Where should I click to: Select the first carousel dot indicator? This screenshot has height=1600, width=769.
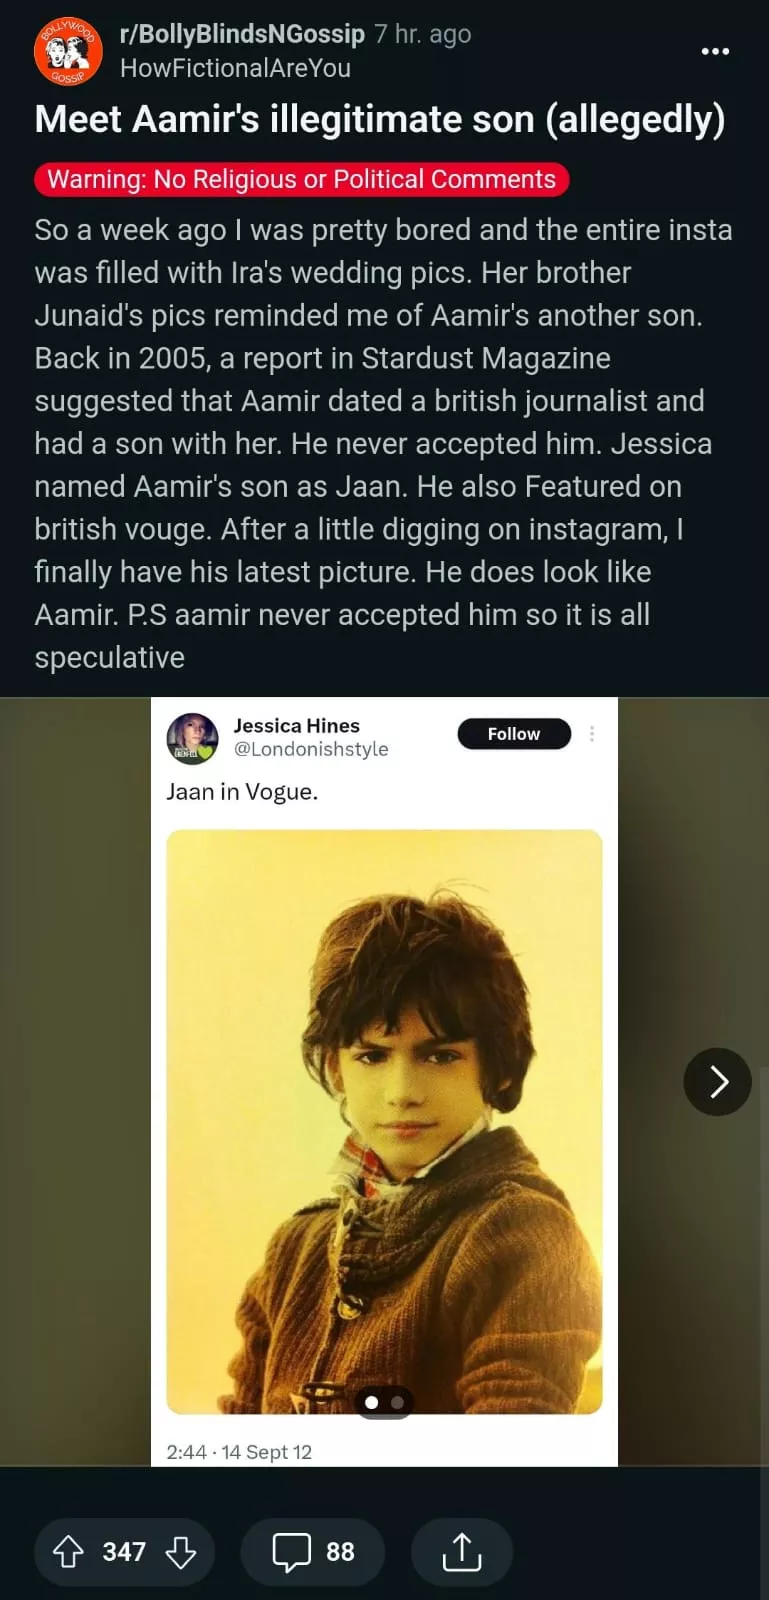coord(372,1402)
